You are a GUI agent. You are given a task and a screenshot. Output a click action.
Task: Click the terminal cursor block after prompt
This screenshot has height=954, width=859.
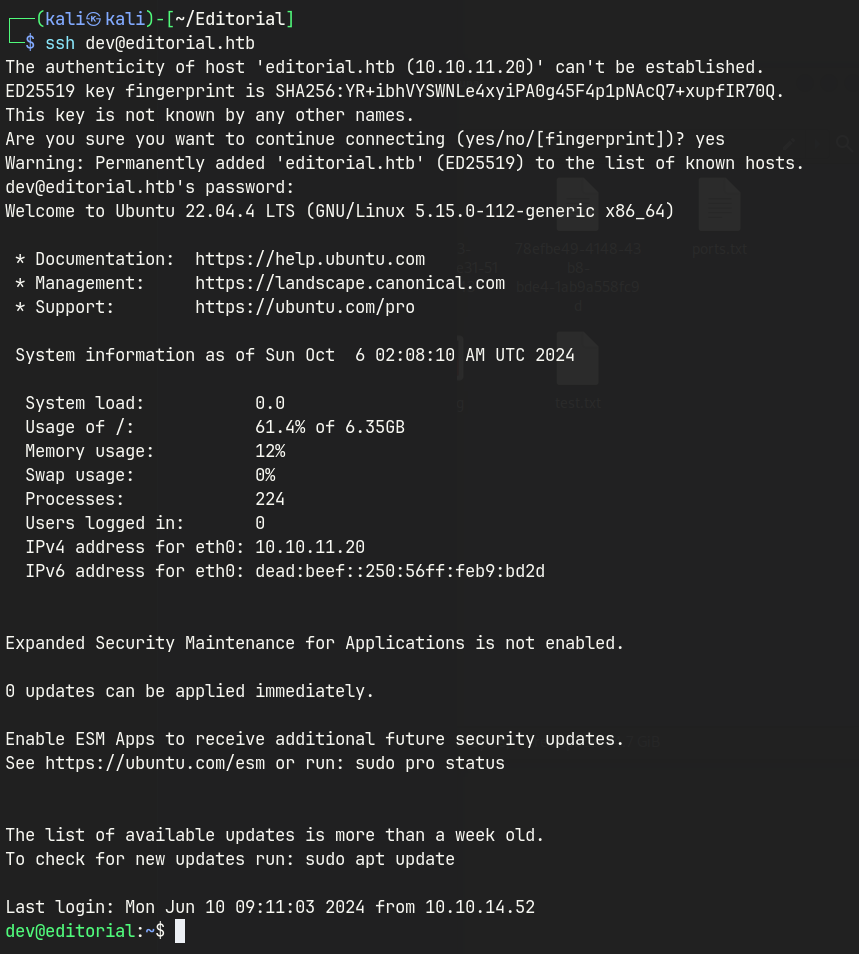click(x=180, y=931)
